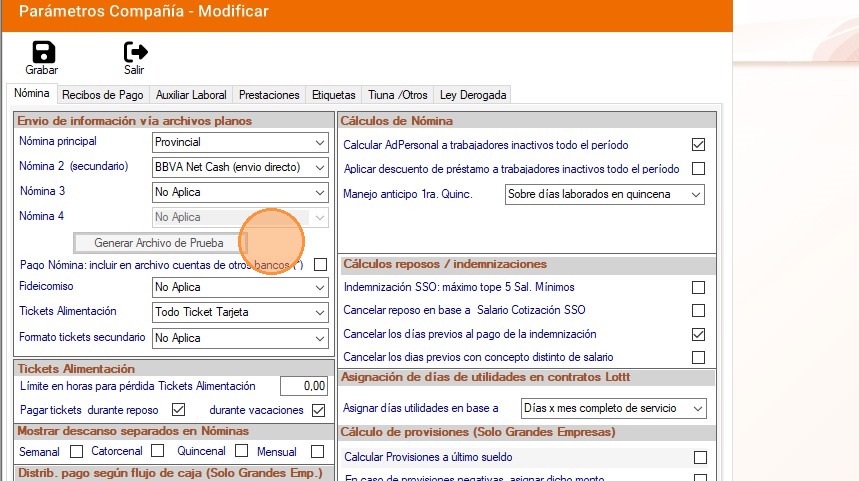
Task: Click the Cálculos reposos / indemnizaciones heading
Action: tap(445, 264)
